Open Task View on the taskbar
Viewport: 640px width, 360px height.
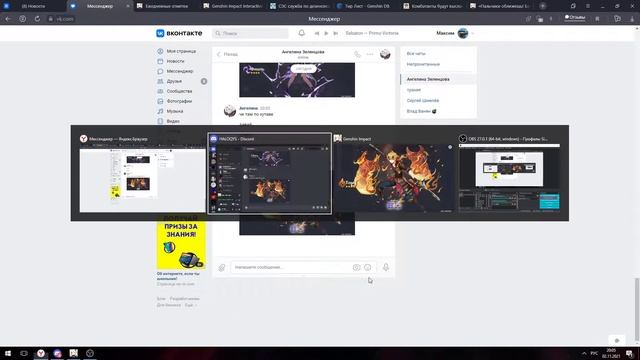[x=24, y=353]
